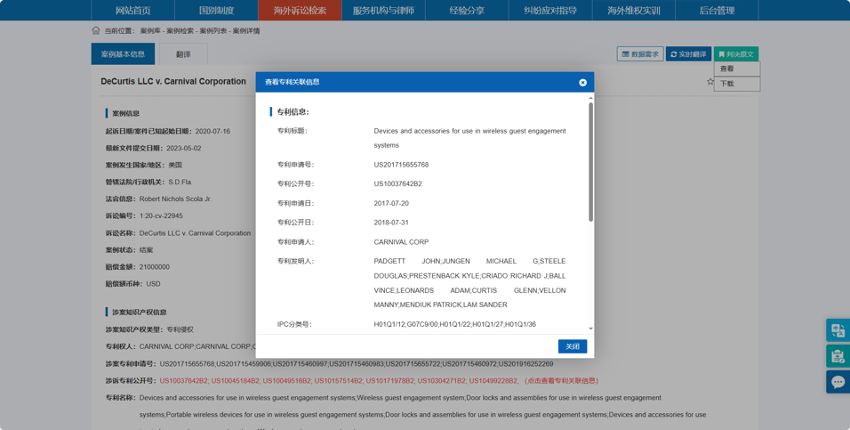Click the 点击查看专利关联信息 link

tap(561, 381)
